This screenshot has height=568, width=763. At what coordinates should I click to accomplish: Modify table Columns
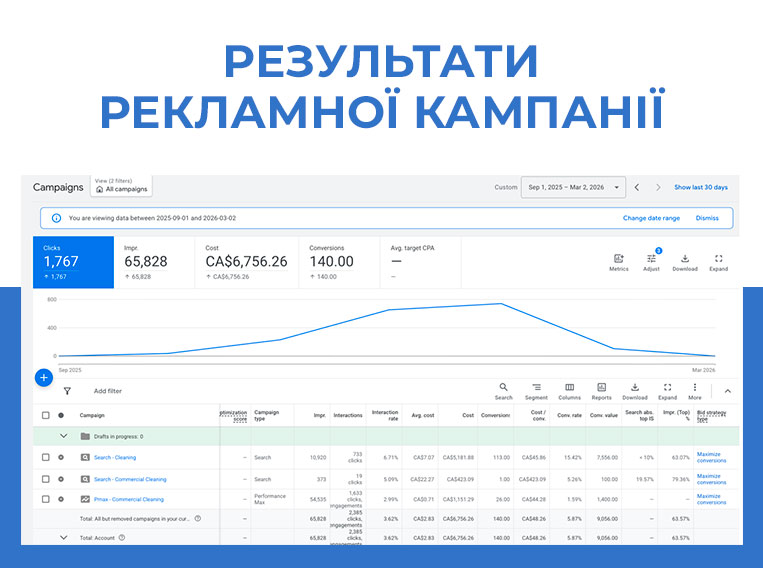tap(569, 391)
